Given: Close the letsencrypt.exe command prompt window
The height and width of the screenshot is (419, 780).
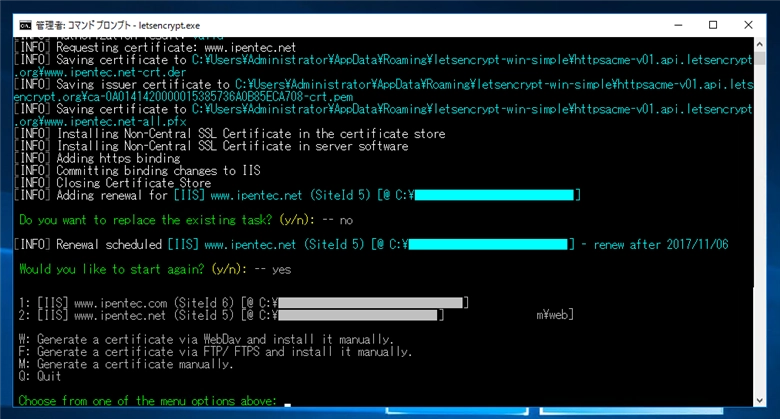Looking at the screenshot, I should [748, 25].
